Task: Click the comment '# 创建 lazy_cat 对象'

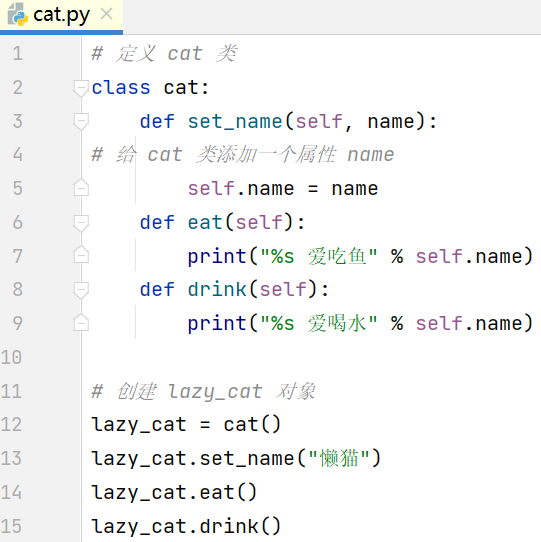Action: tap(203, 392)
